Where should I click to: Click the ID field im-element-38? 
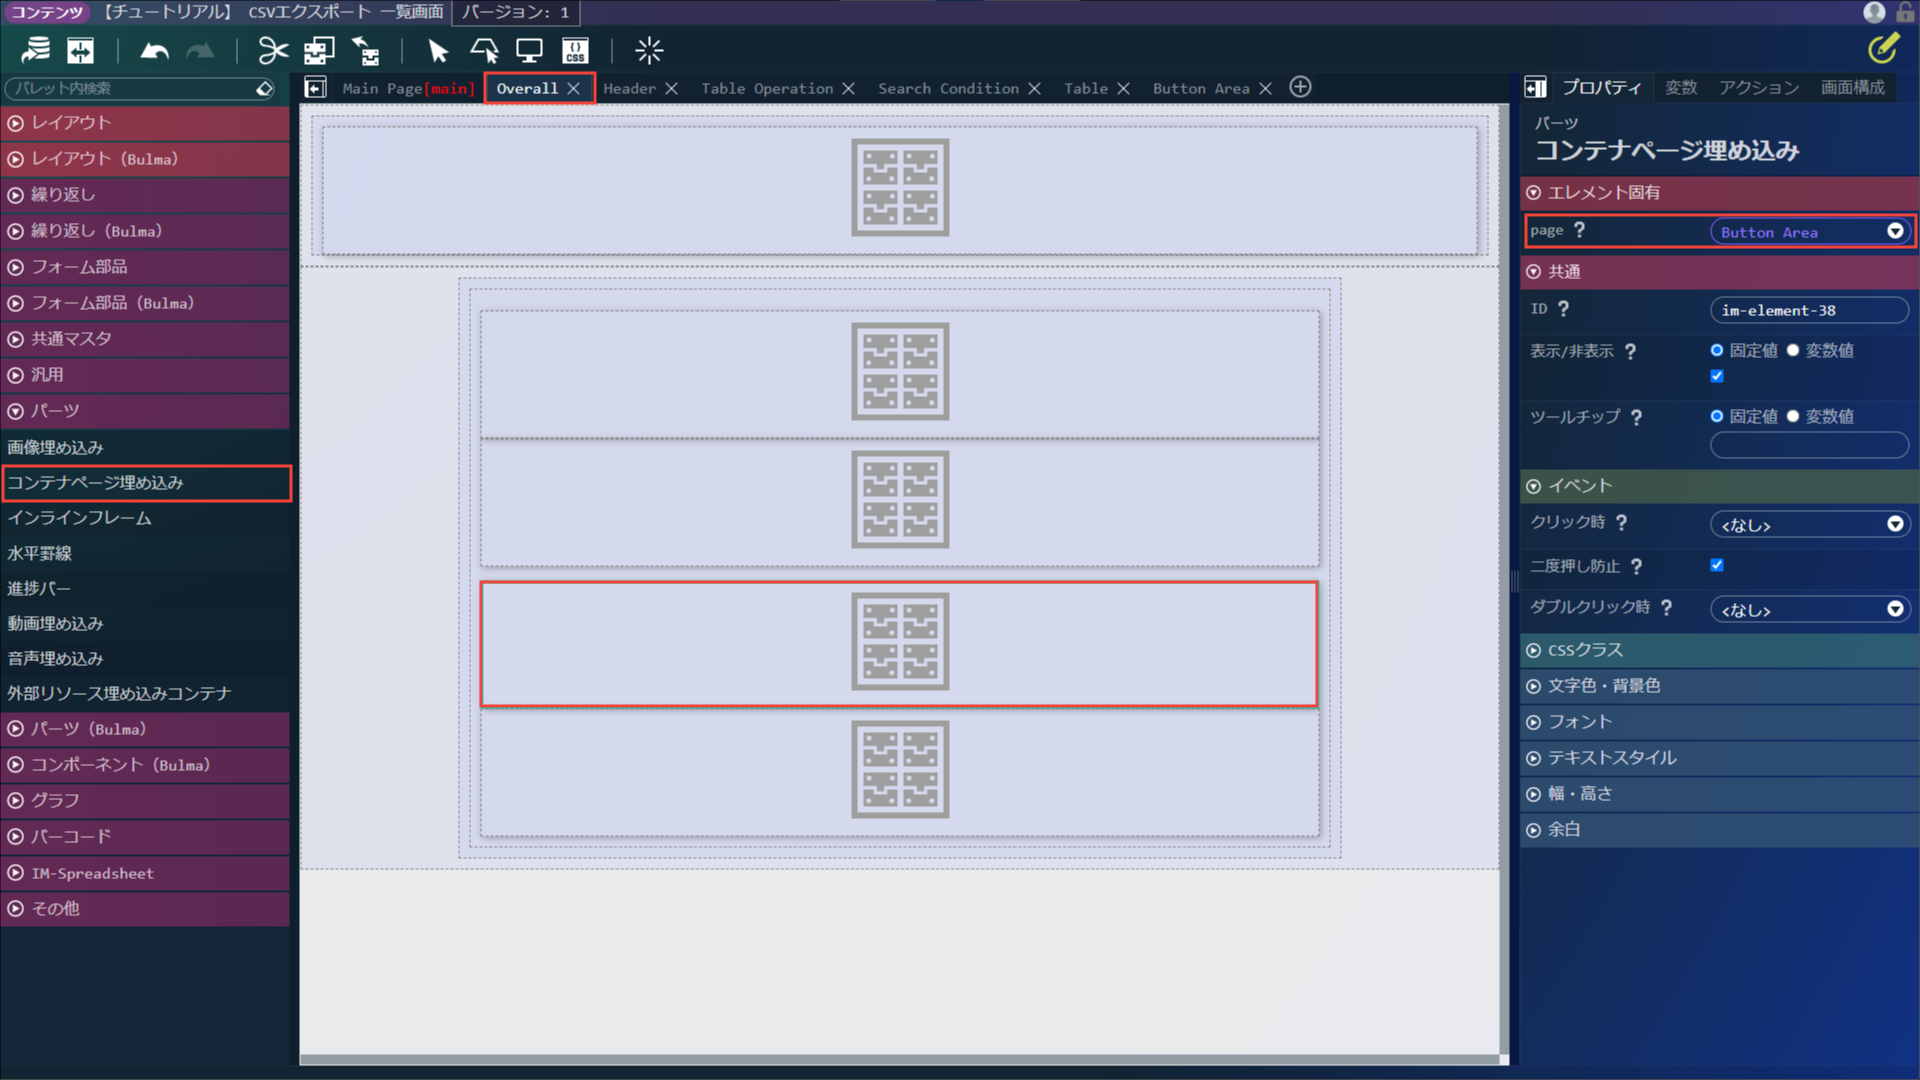coord(1809,310)
